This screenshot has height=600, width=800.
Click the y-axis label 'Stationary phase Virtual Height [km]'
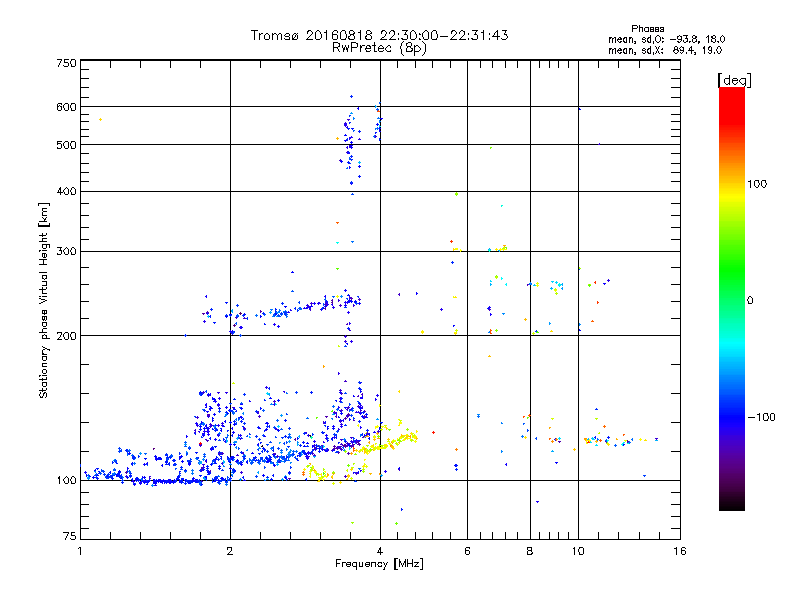point(43,301)
